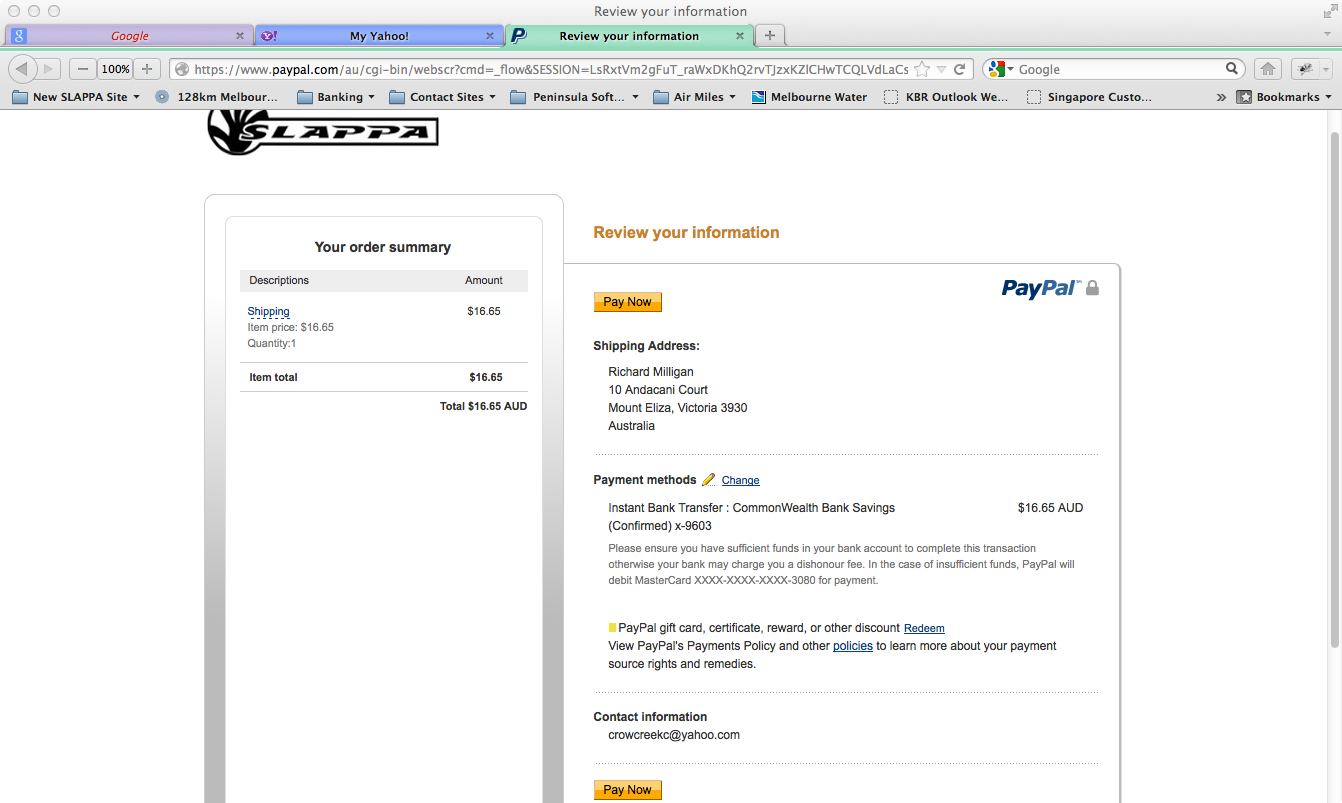The height and width of the screenshot is (803, 1342).
Task: Click the forward navigation arrow
Action: [49, 69]
